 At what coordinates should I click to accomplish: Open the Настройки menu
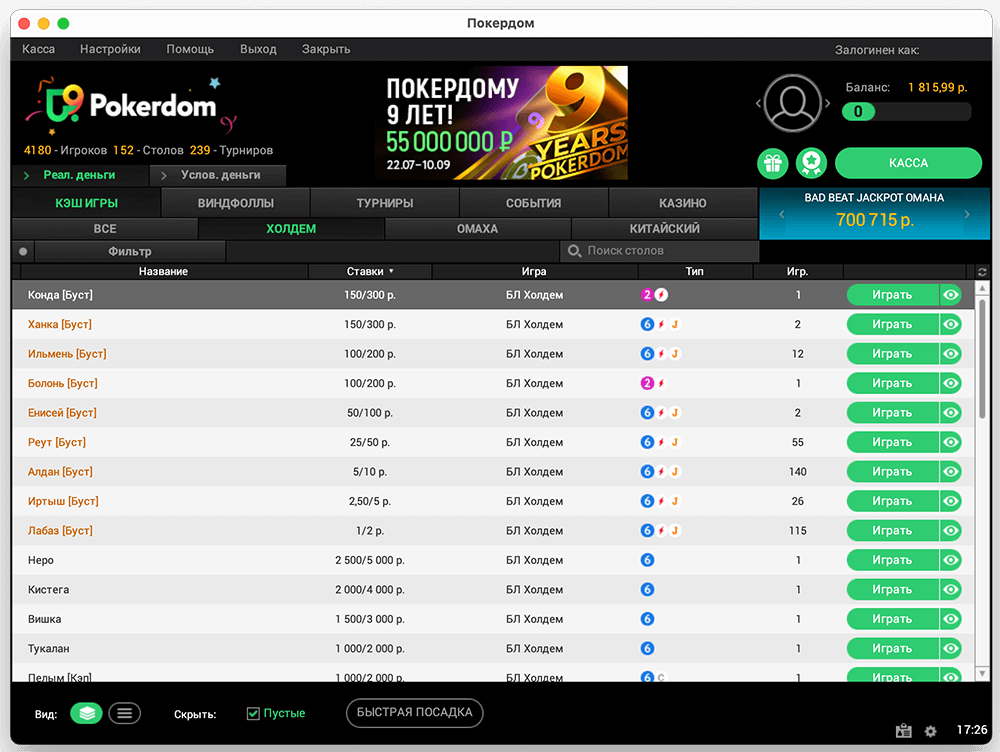click(110, 49)
